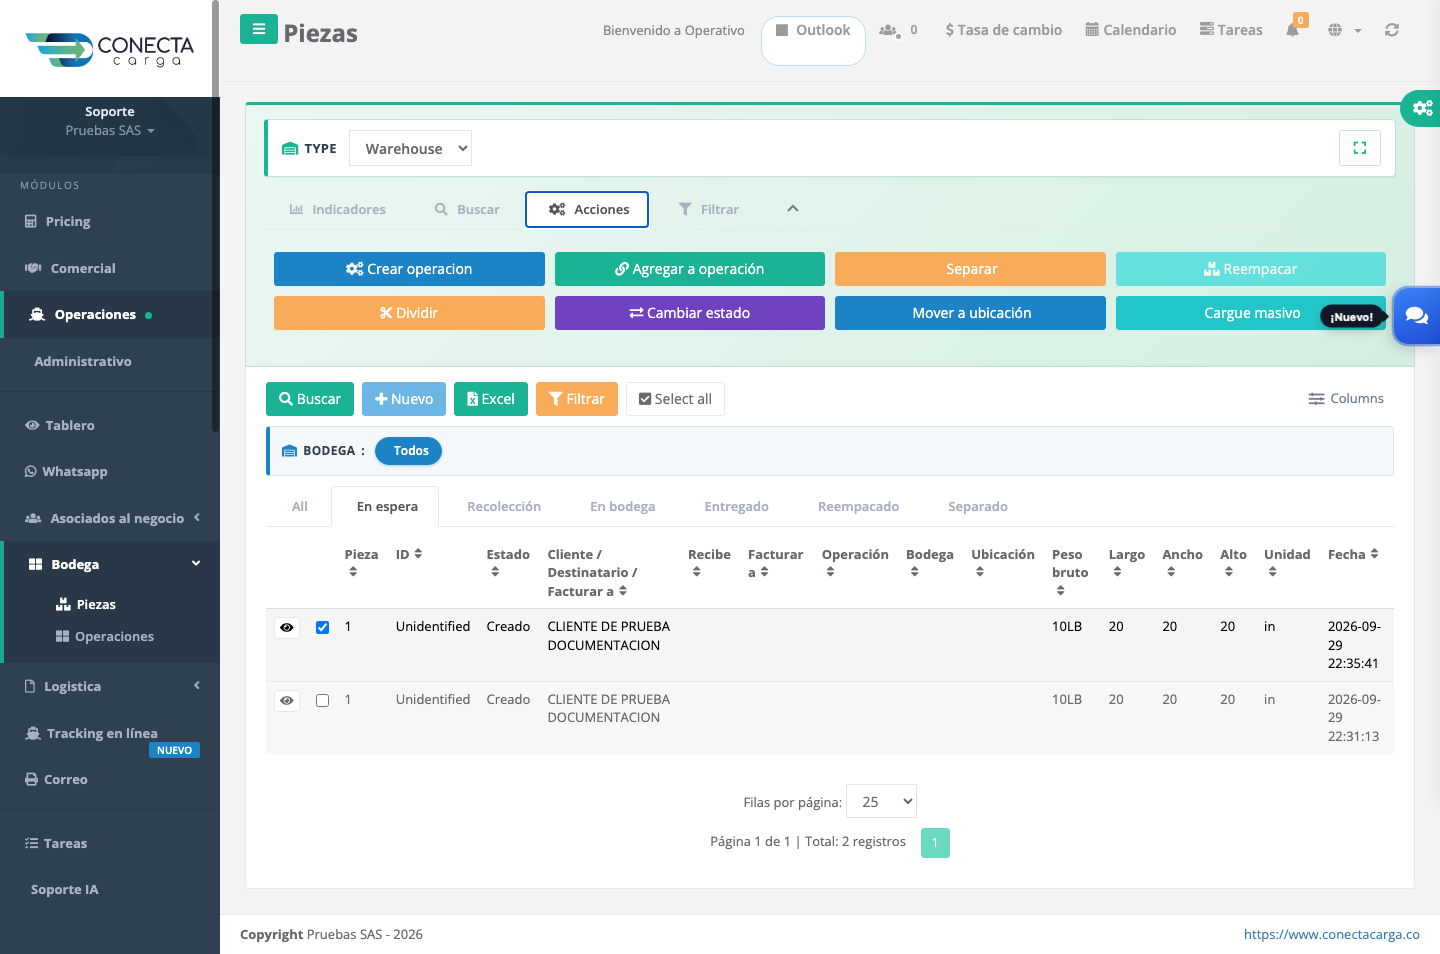Image resolution: width=1440 pixels, height=954 pixels.
Task: View details of second row via eye icon
Action: click(287, 700)
